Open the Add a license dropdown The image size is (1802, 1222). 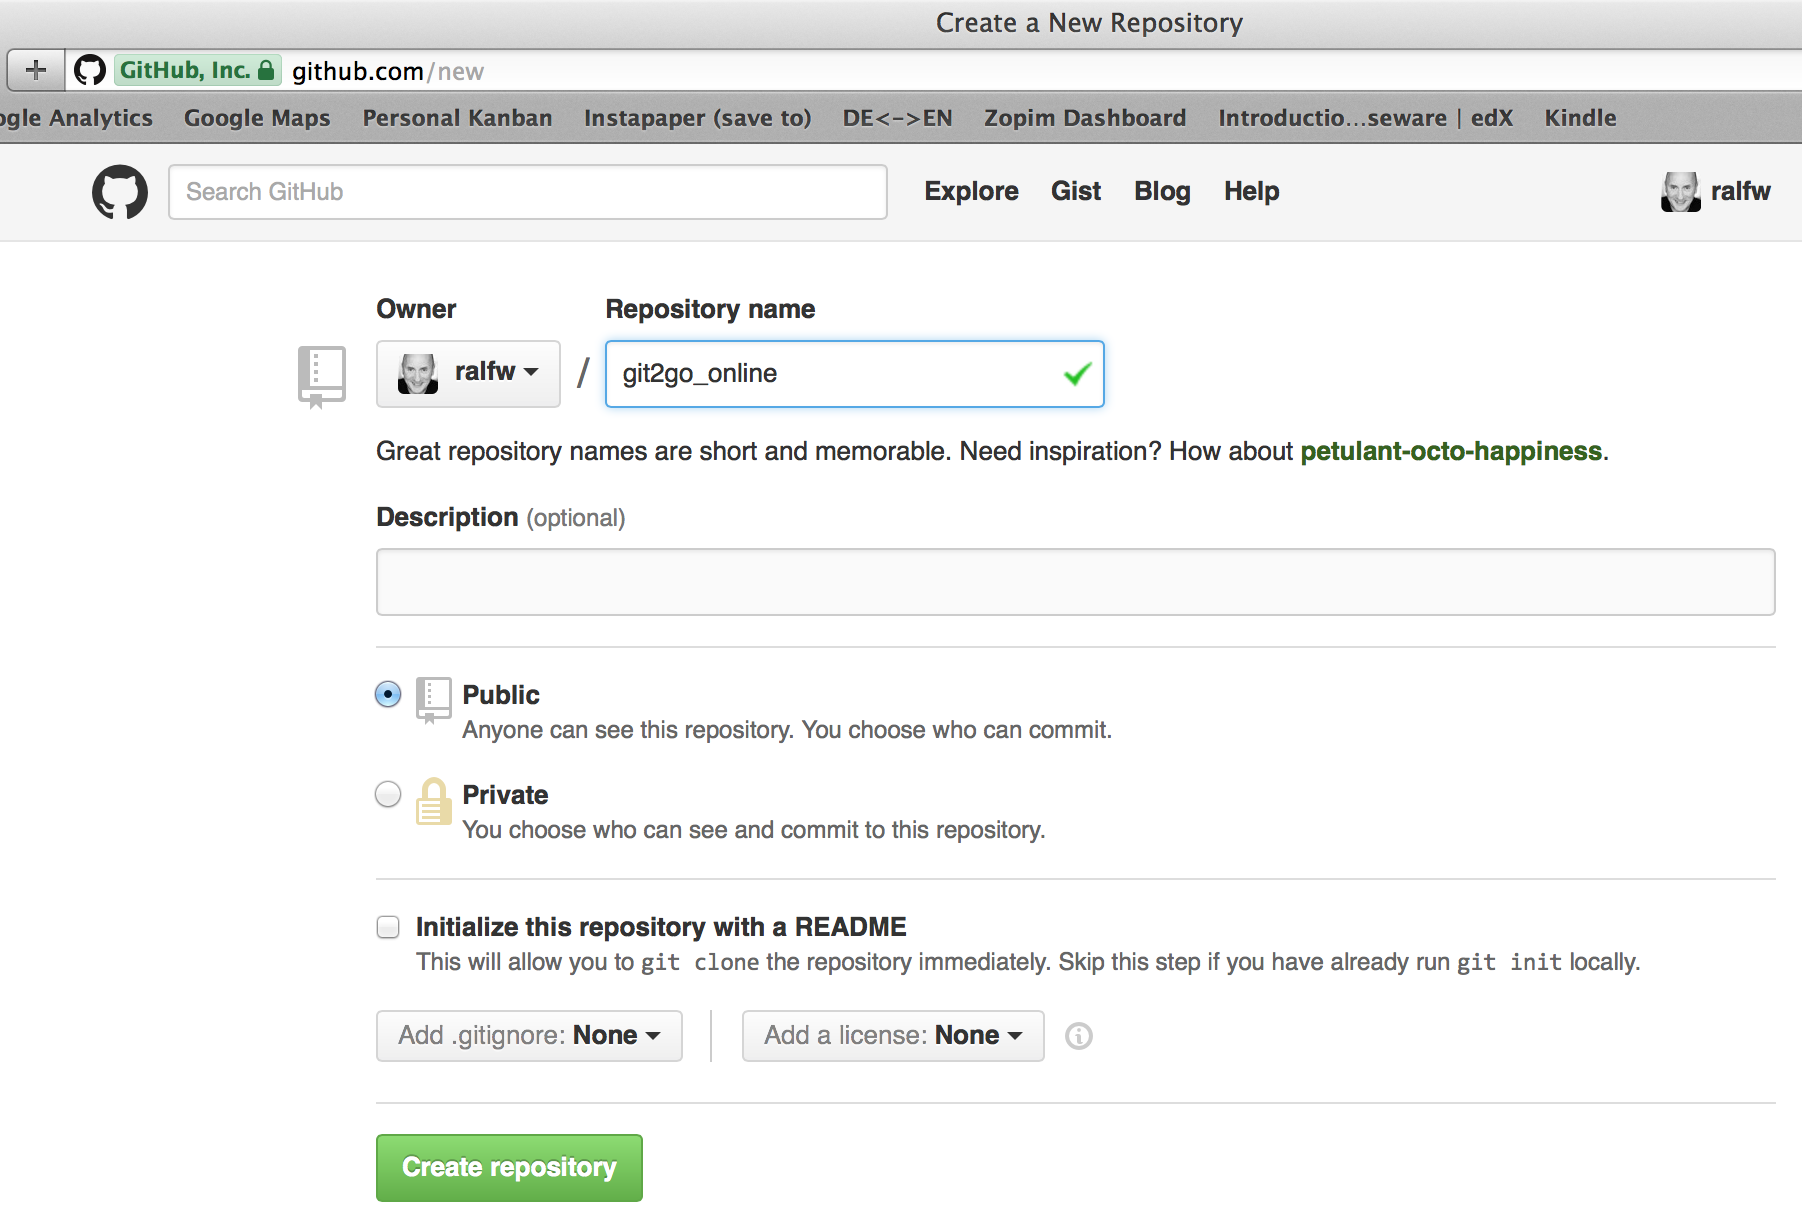click(893, 1036)
